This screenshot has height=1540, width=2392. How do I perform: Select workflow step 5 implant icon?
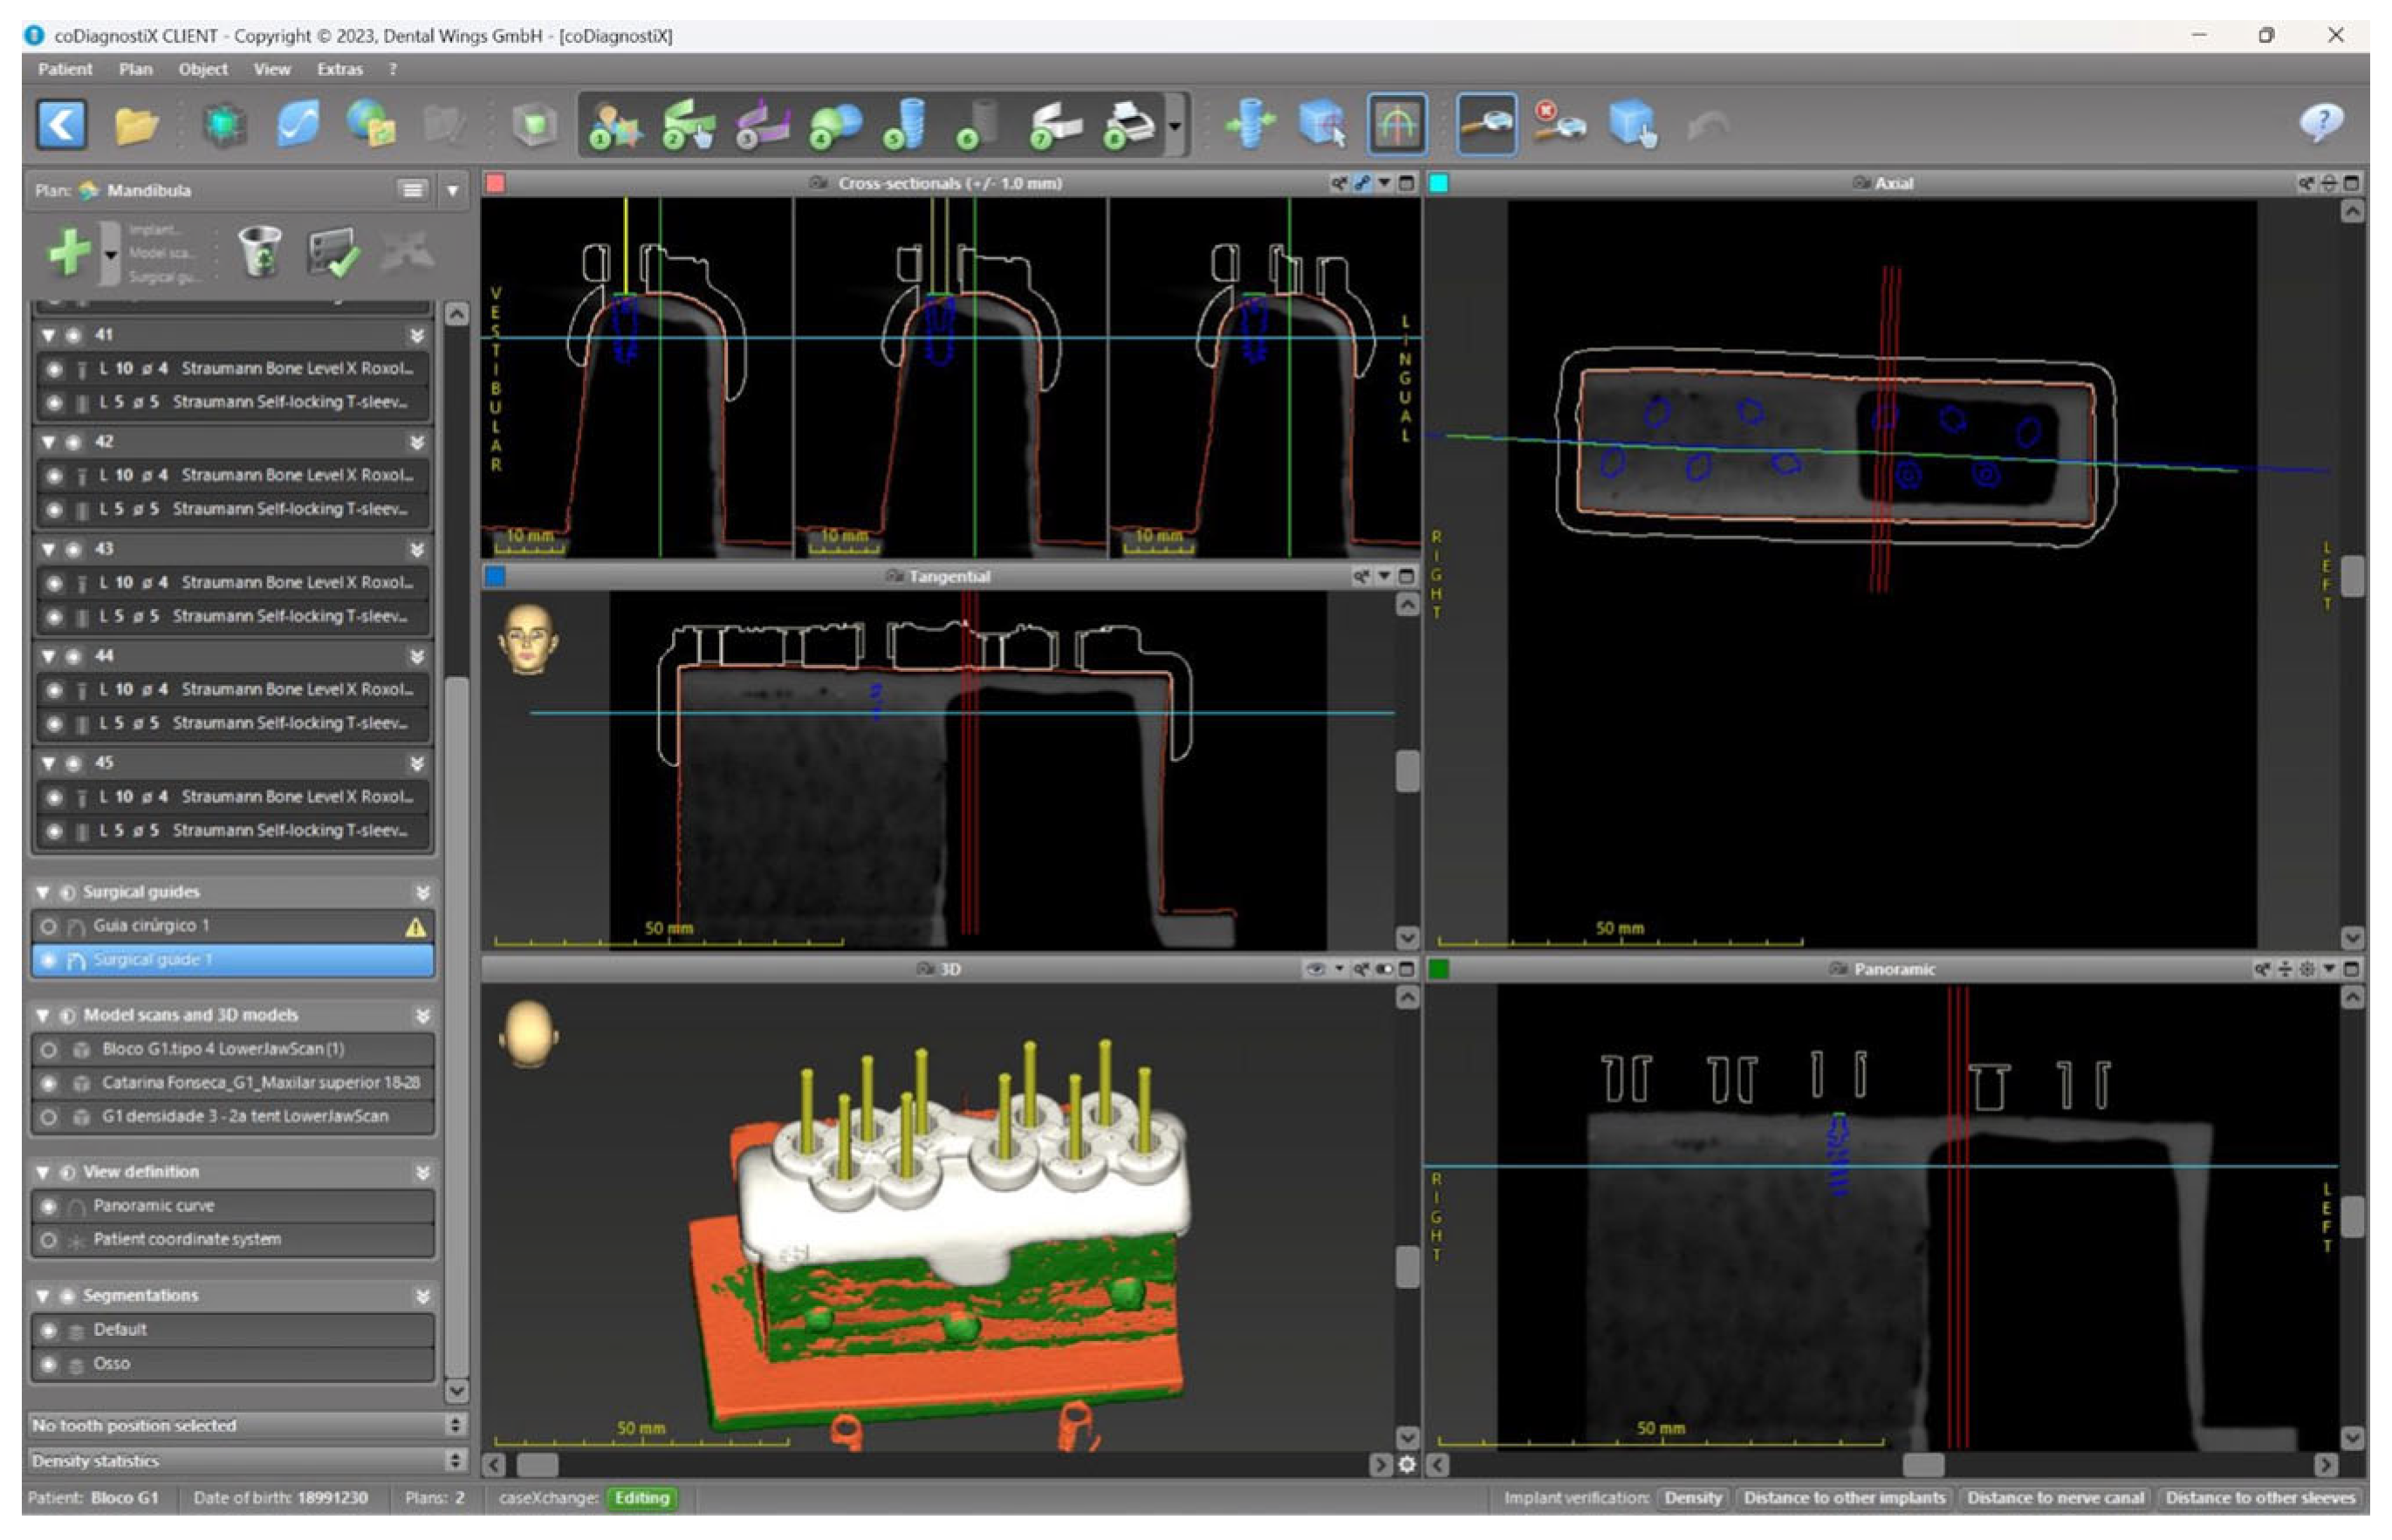[905, 126]
